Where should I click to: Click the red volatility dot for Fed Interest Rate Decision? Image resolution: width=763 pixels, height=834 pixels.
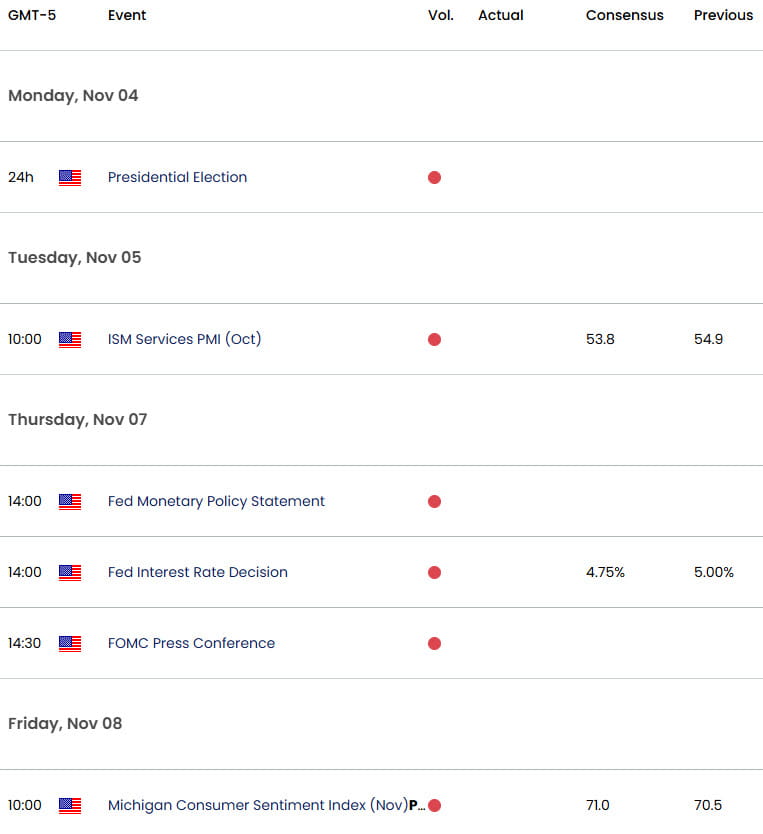click(434, 572)
